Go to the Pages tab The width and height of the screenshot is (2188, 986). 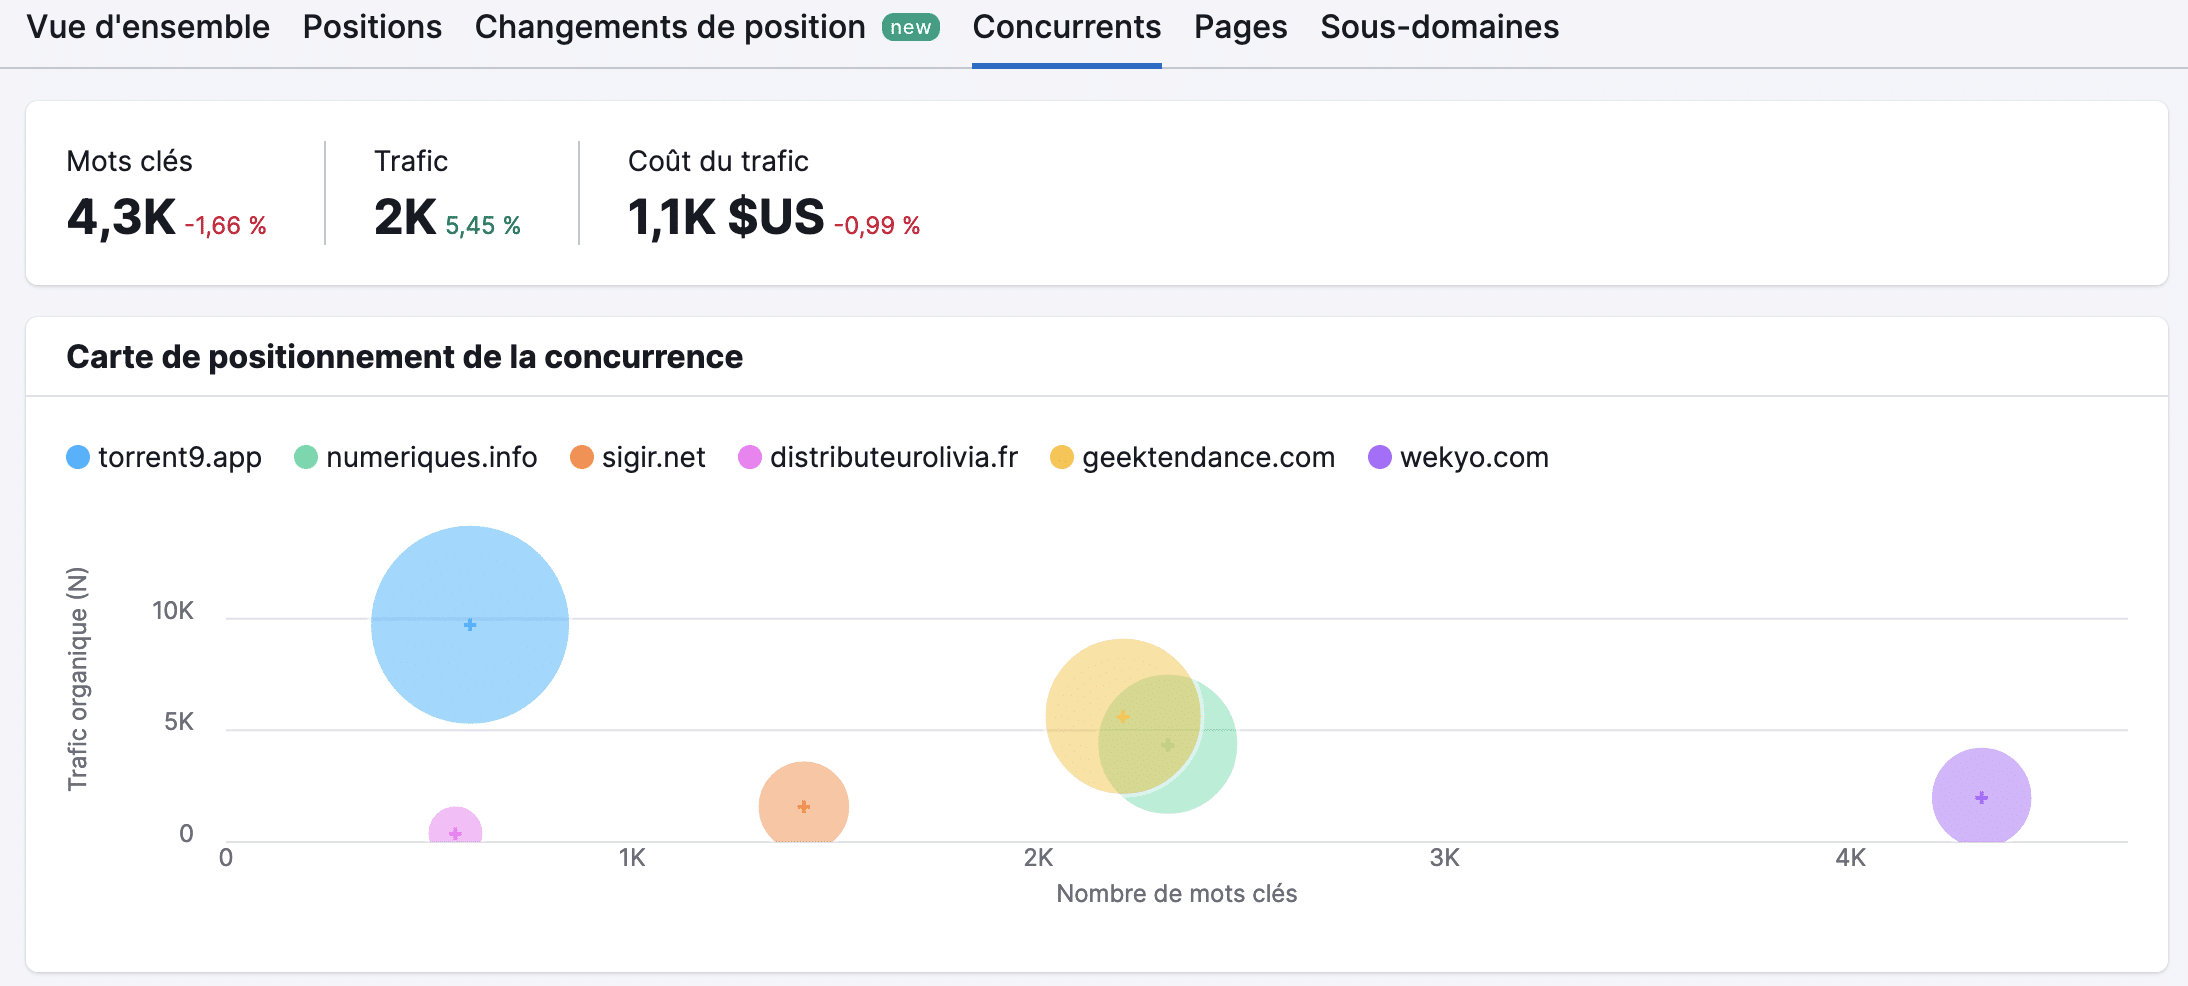[1240, 27]
